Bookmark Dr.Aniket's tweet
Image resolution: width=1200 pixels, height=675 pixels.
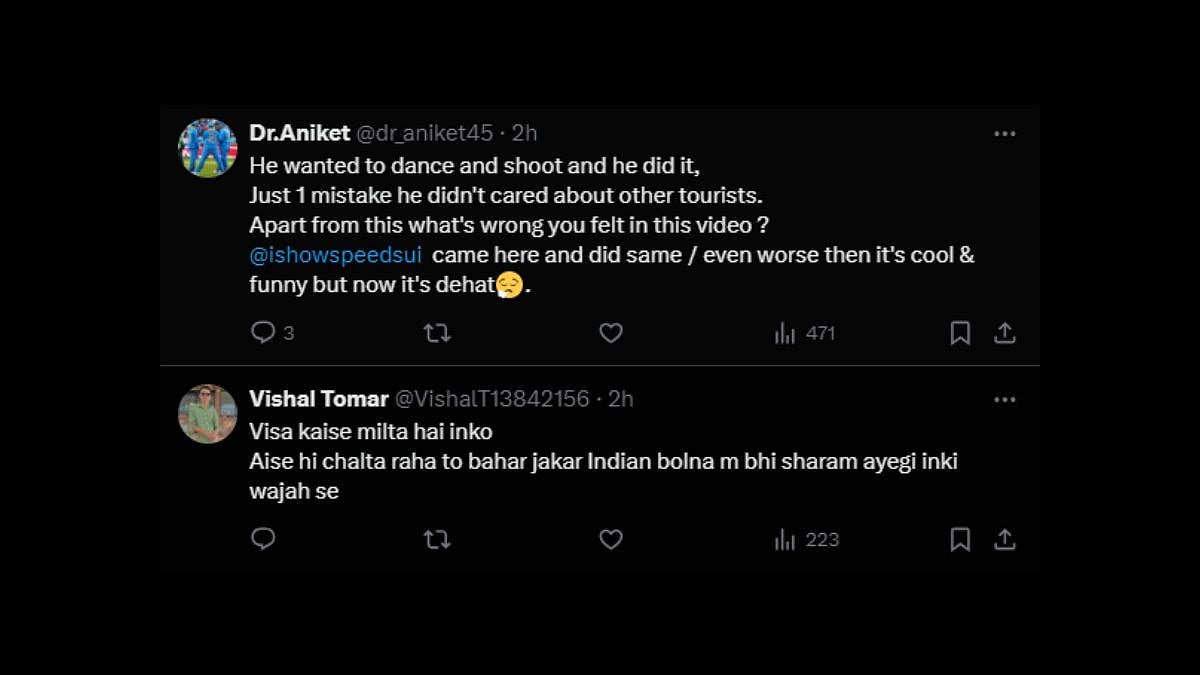coord(960,333)
